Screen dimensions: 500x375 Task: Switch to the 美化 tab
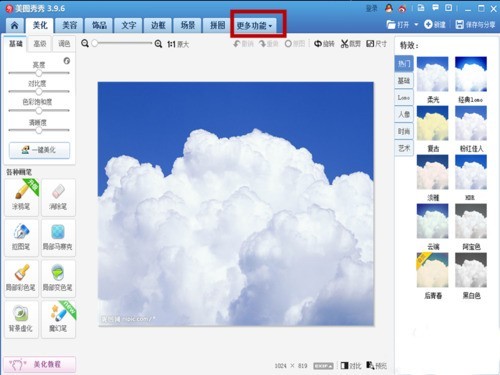(40, 25)
